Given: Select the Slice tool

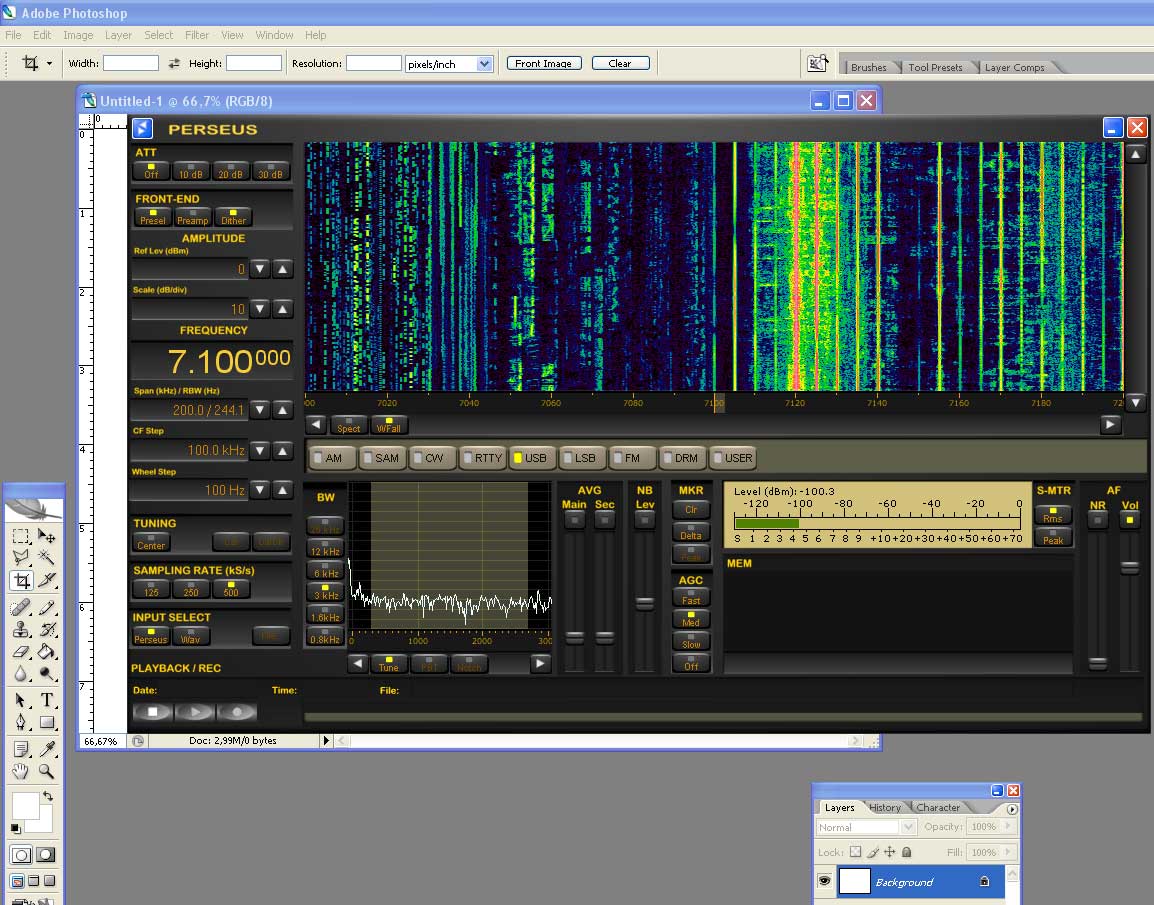Looking at the screenshot, I should click(x=46, y=581).
